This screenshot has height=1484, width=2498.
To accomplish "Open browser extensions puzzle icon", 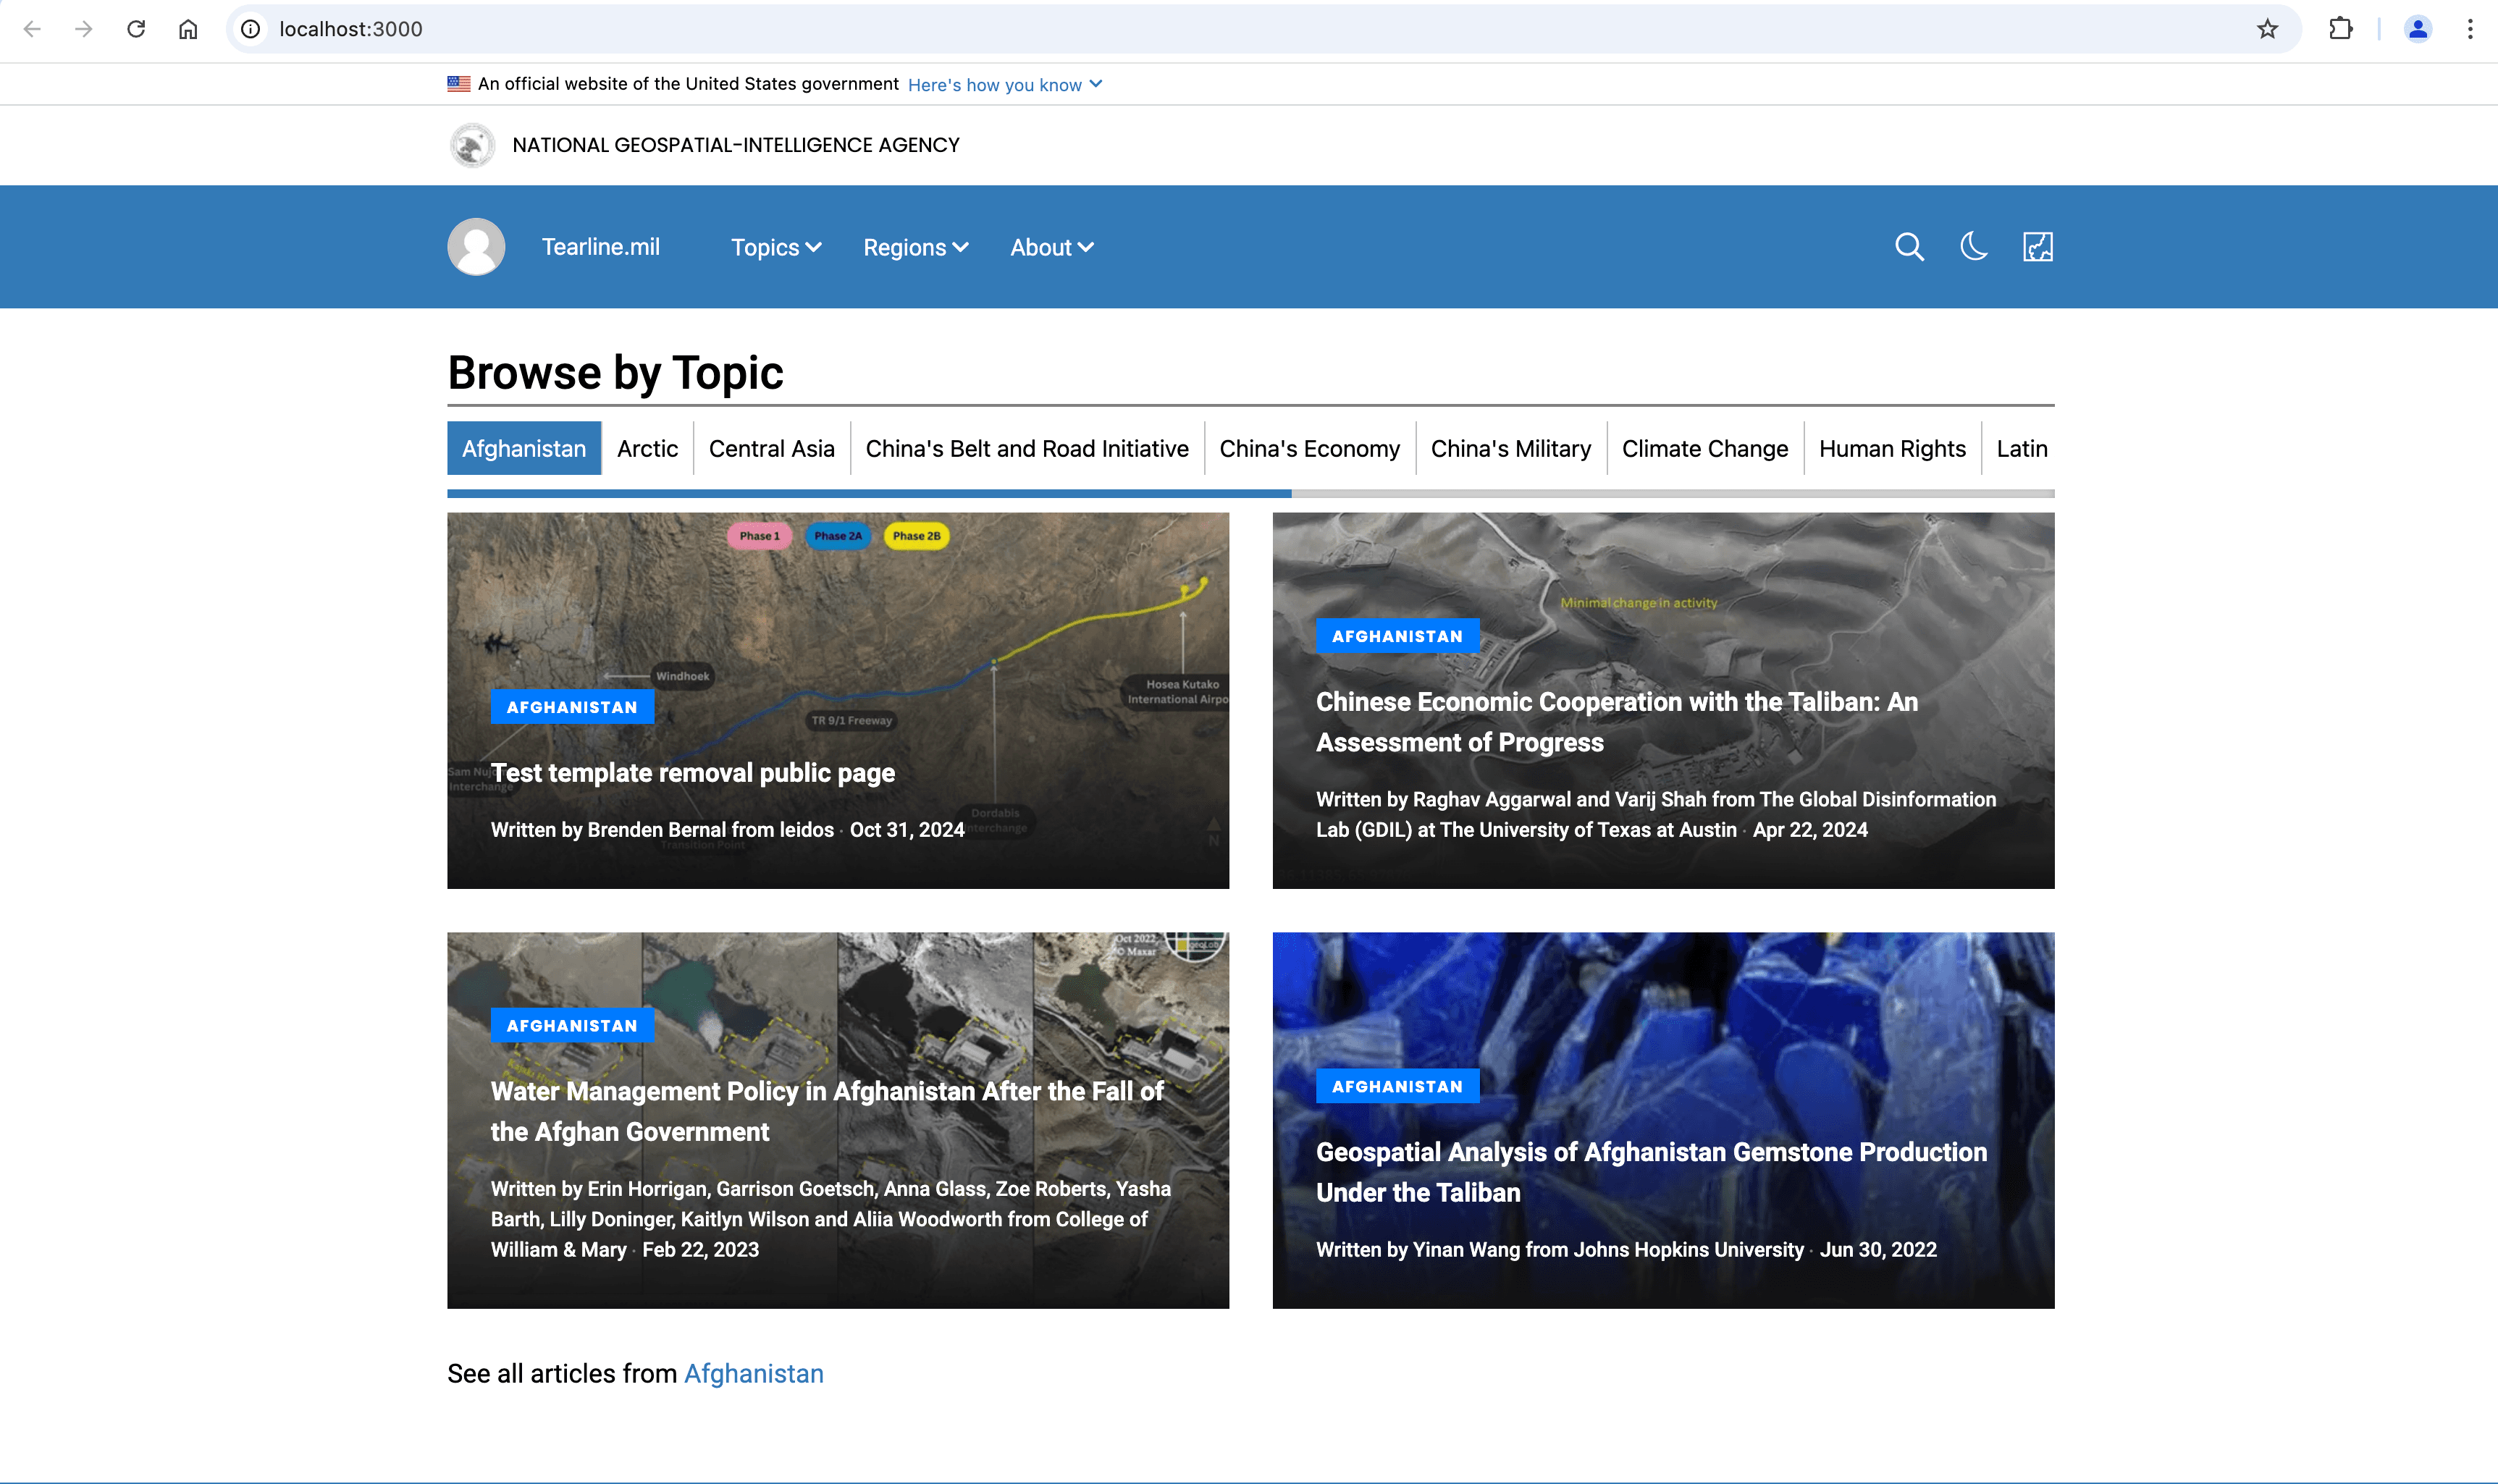I will click(x=2340, y=29).
